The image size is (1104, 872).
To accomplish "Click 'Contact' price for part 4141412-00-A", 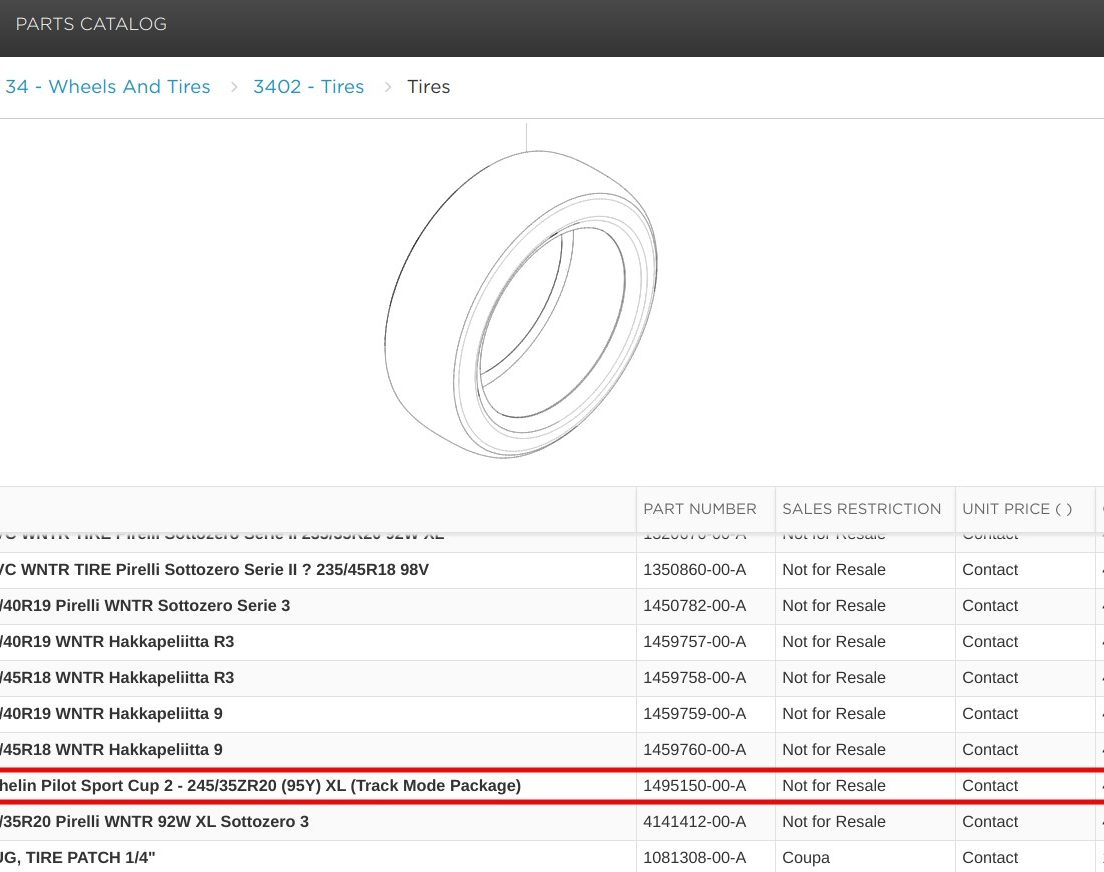I will (990, 821).
